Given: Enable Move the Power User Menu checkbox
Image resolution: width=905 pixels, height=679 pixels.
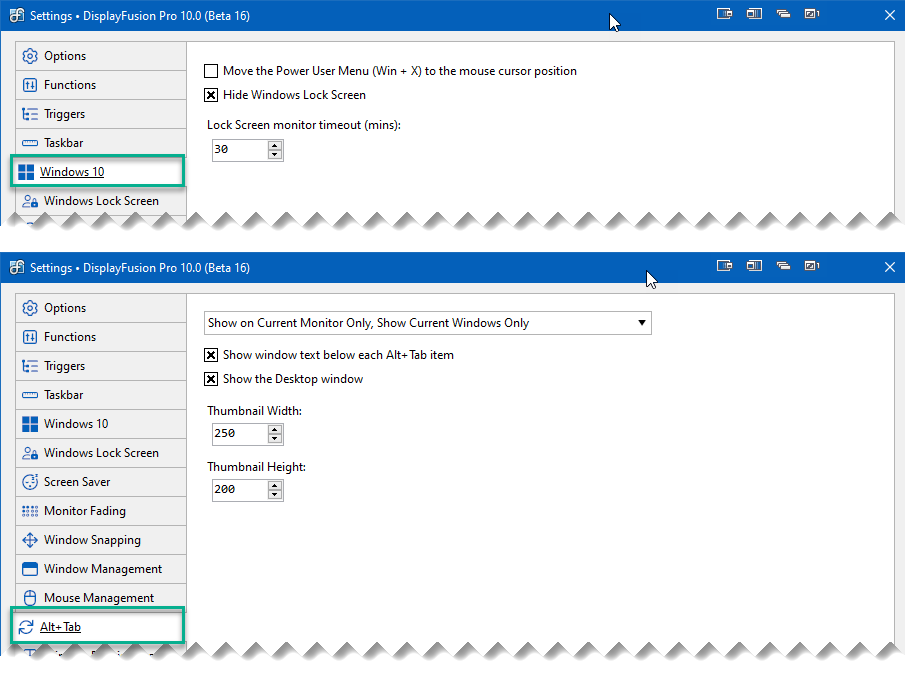Looking at the screenshot, I should click(x=211, y=71).
